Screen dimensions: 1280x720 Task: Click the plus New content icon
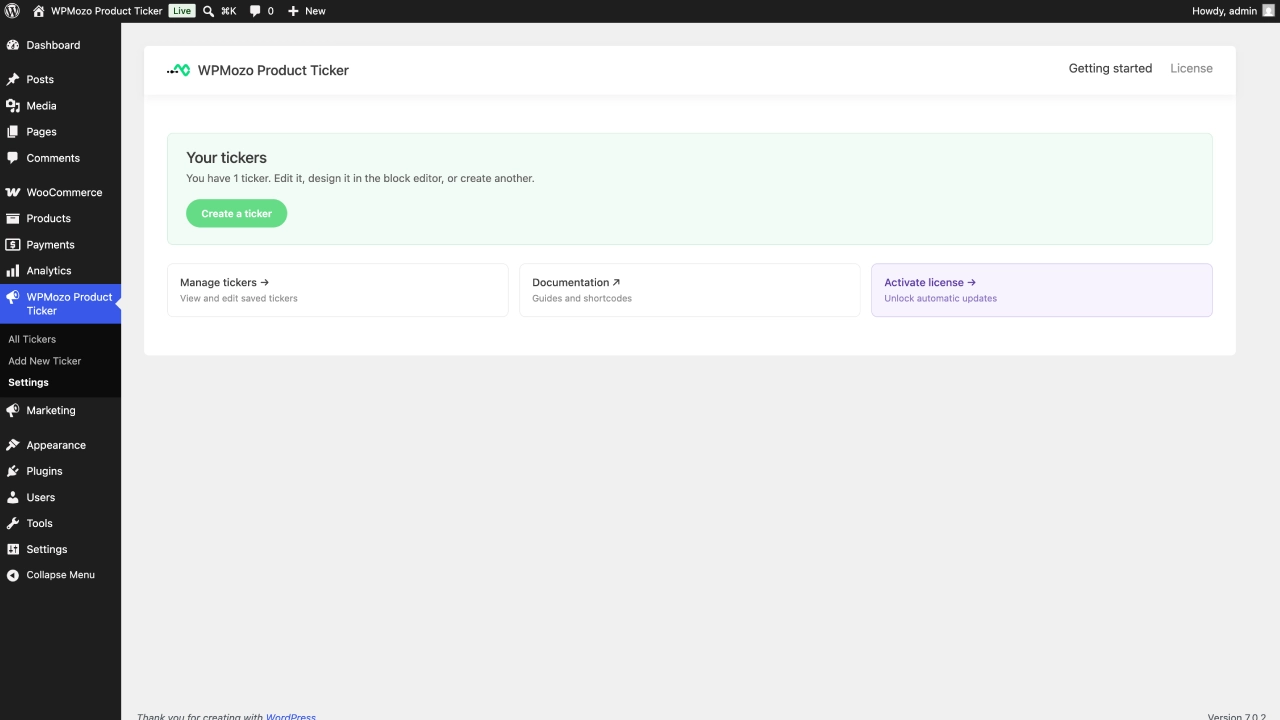click(x=293, y=11)
